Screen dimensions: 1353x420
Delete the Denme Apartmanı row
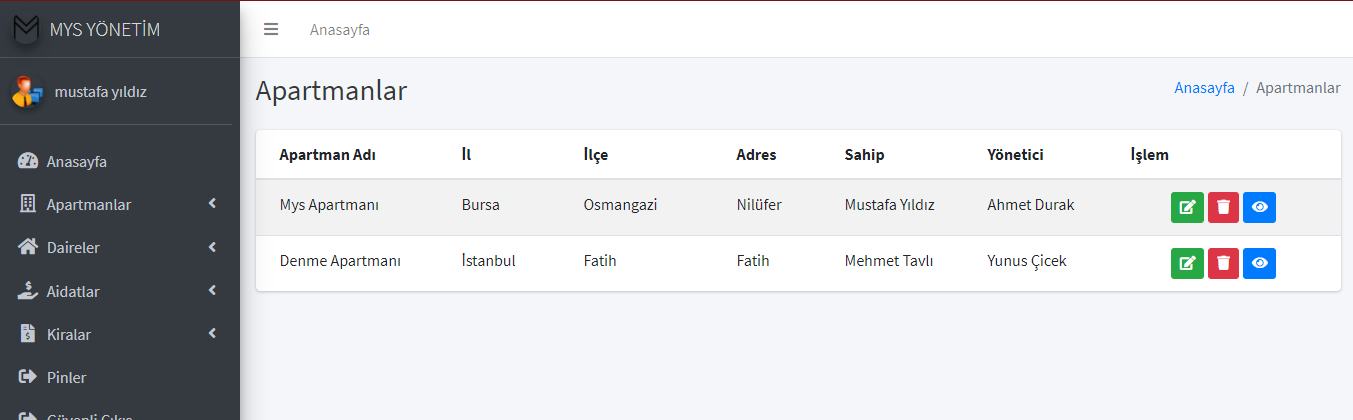(1223, 263)
